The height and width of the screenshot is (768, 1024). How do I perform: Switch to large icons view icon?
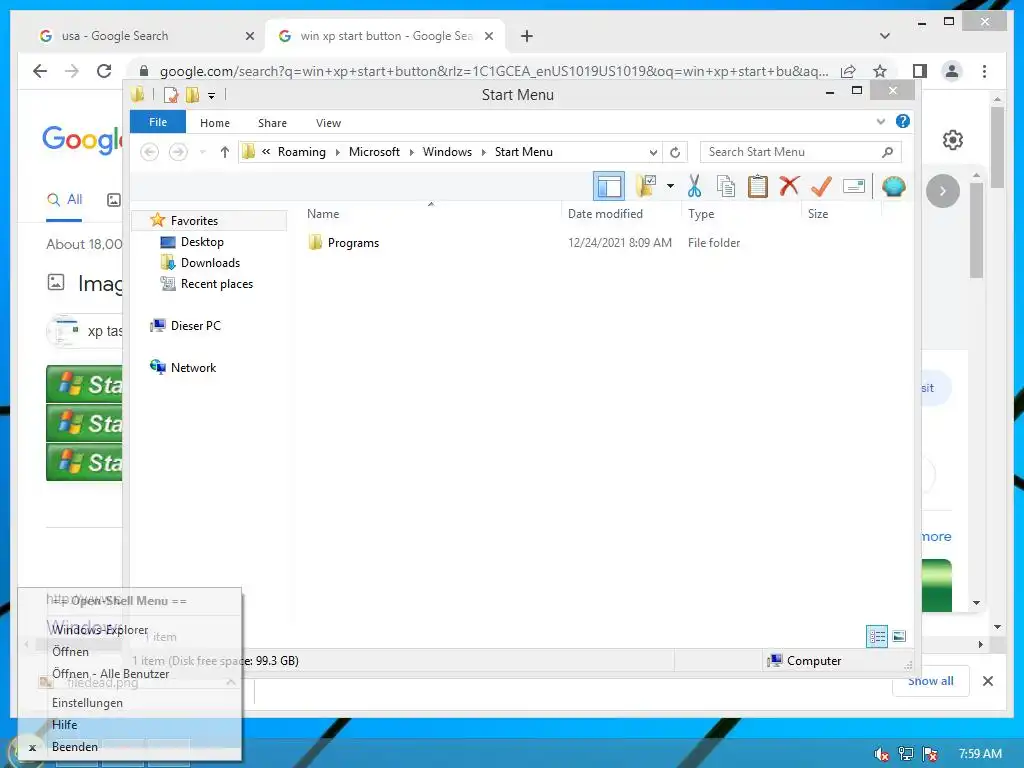pyautogui.click(x=899, y=636)
